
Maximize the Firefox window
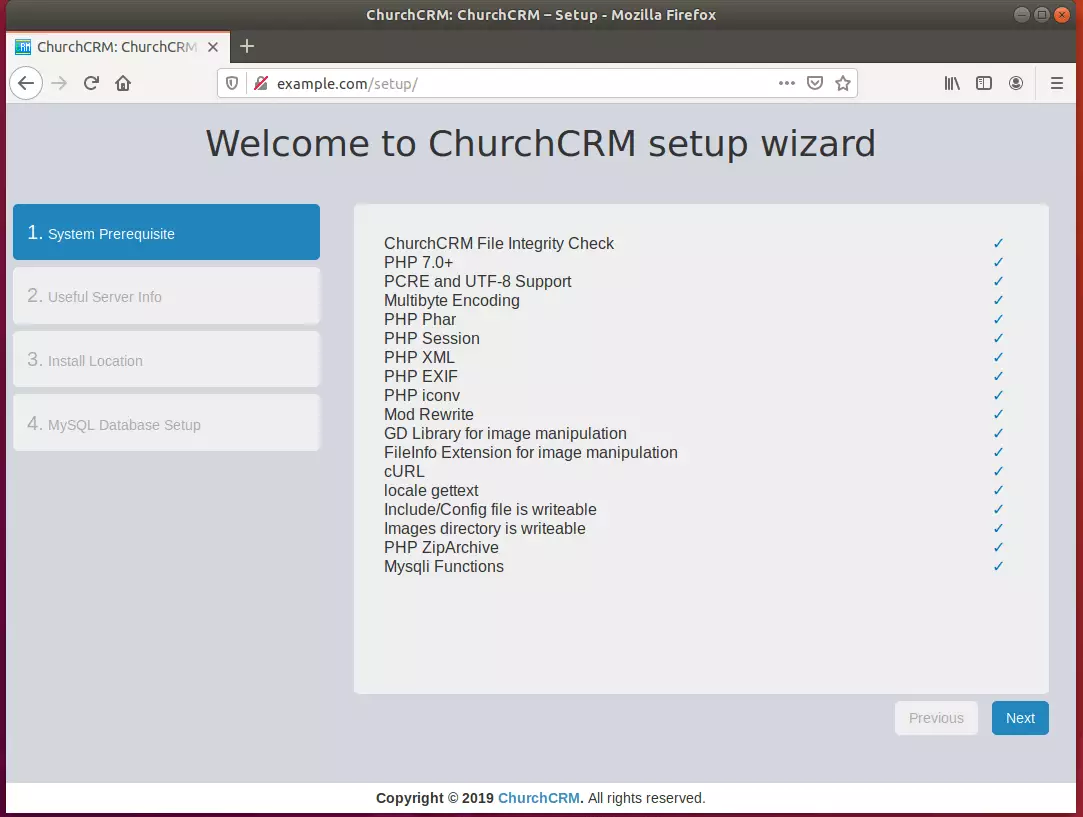pos(1042,15)
